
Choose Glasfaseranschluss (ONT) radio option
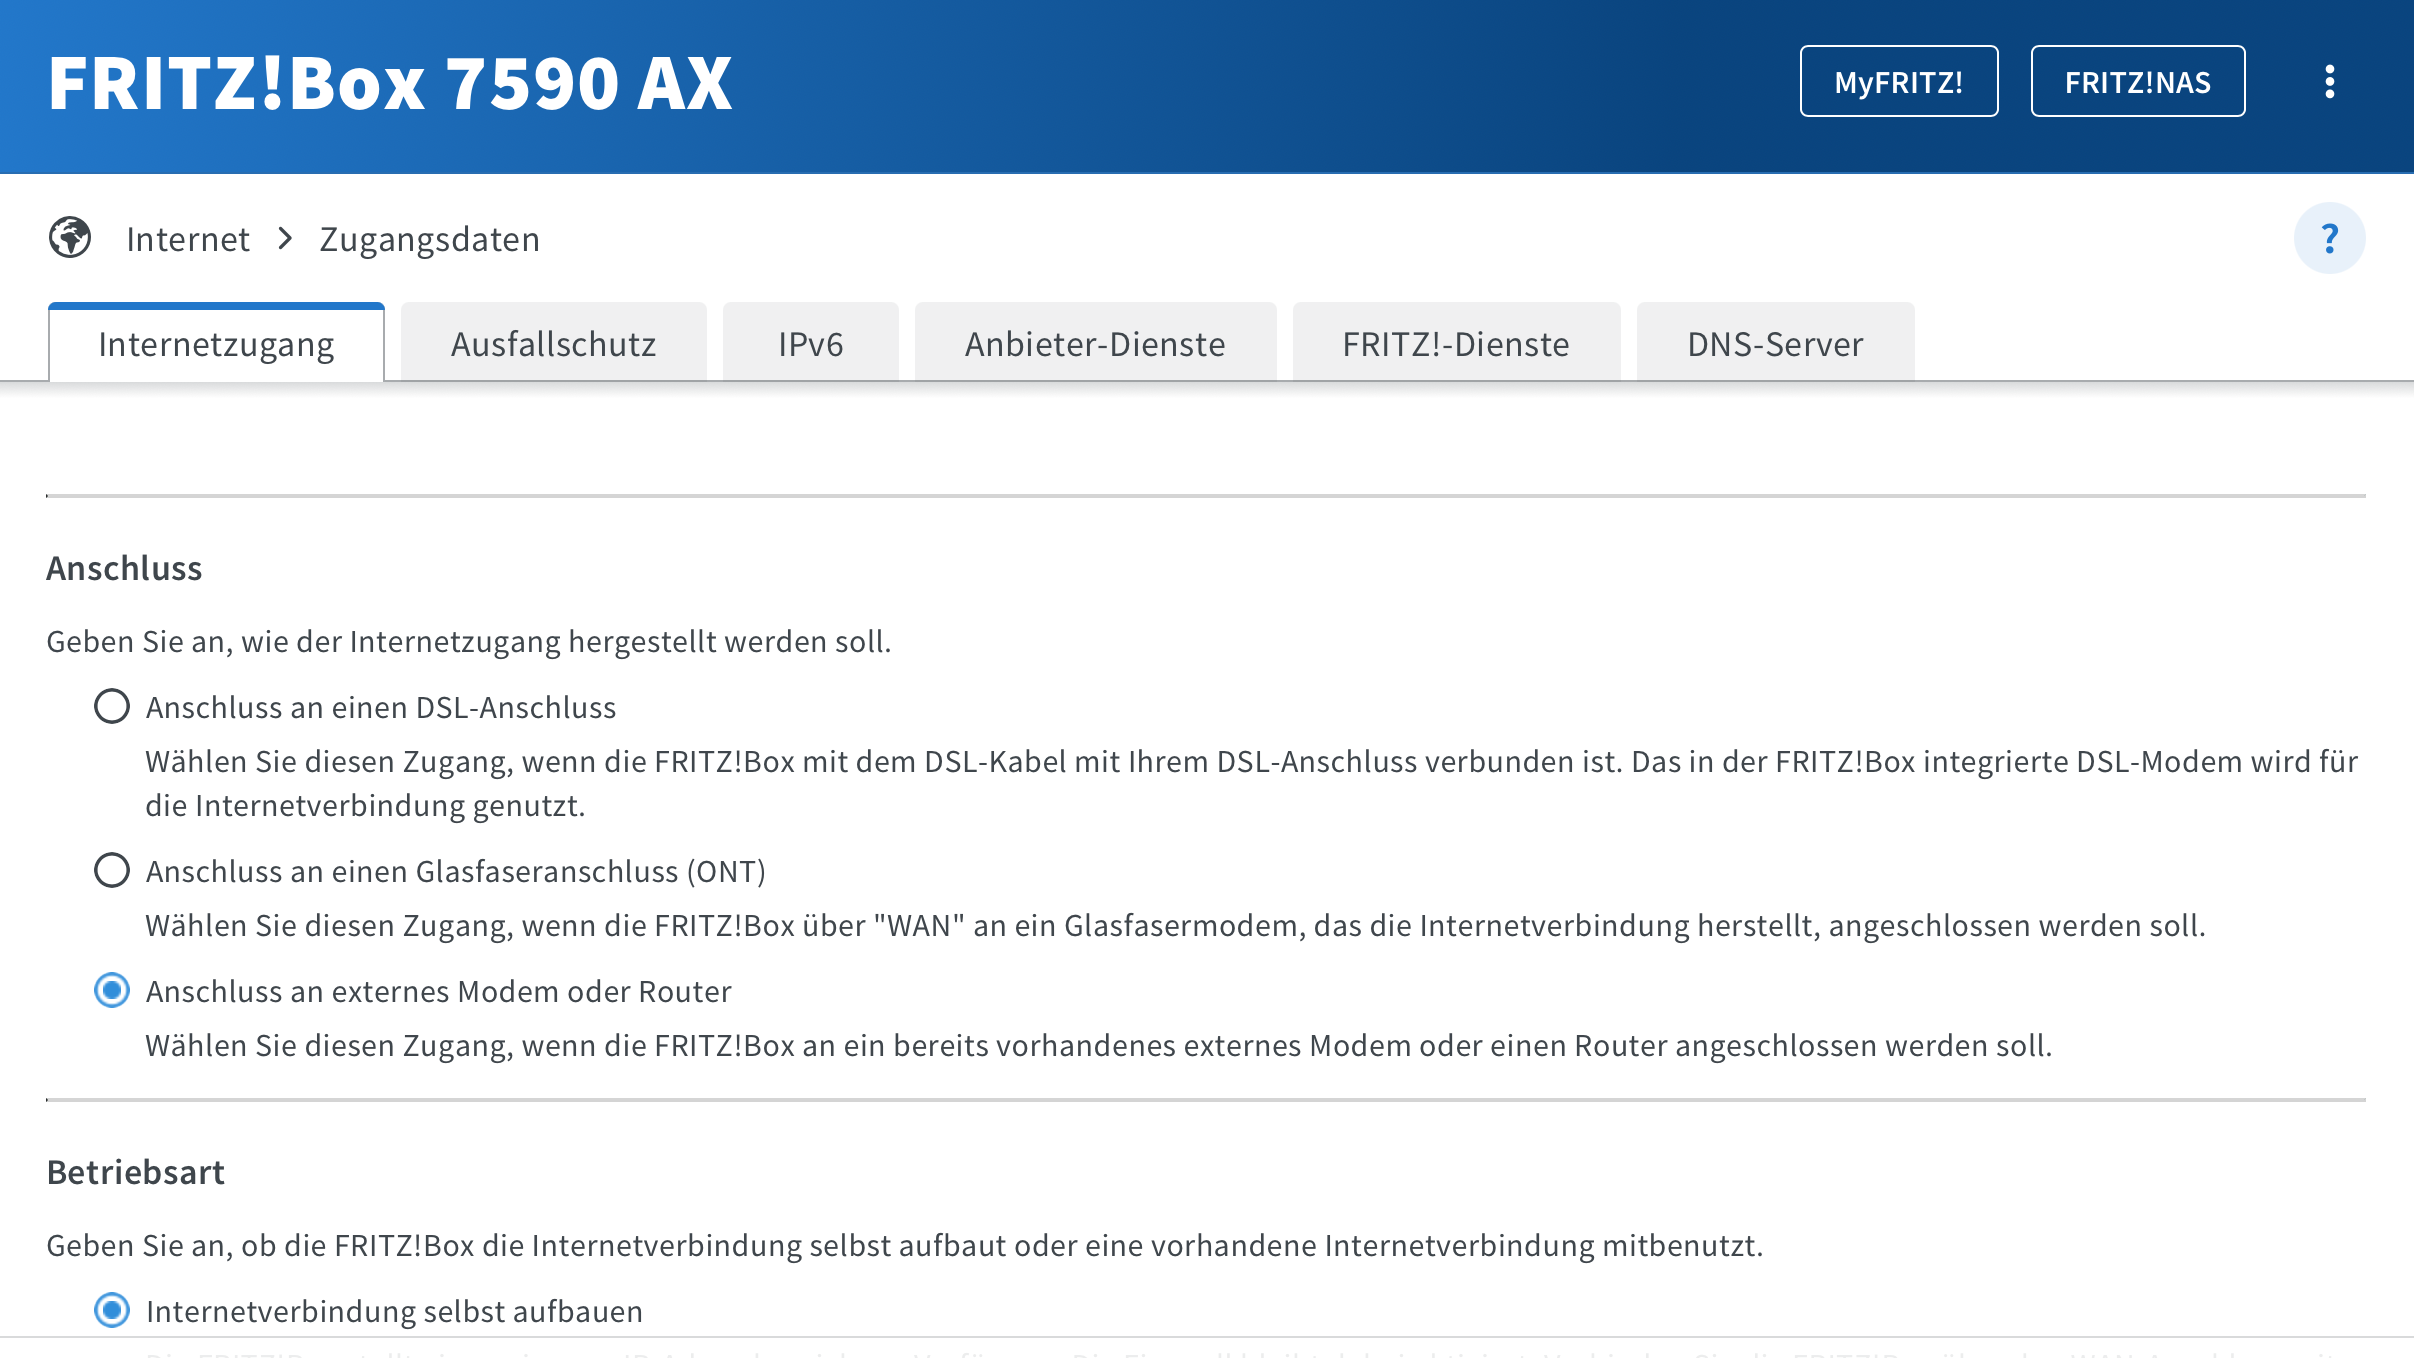(112, 871)
